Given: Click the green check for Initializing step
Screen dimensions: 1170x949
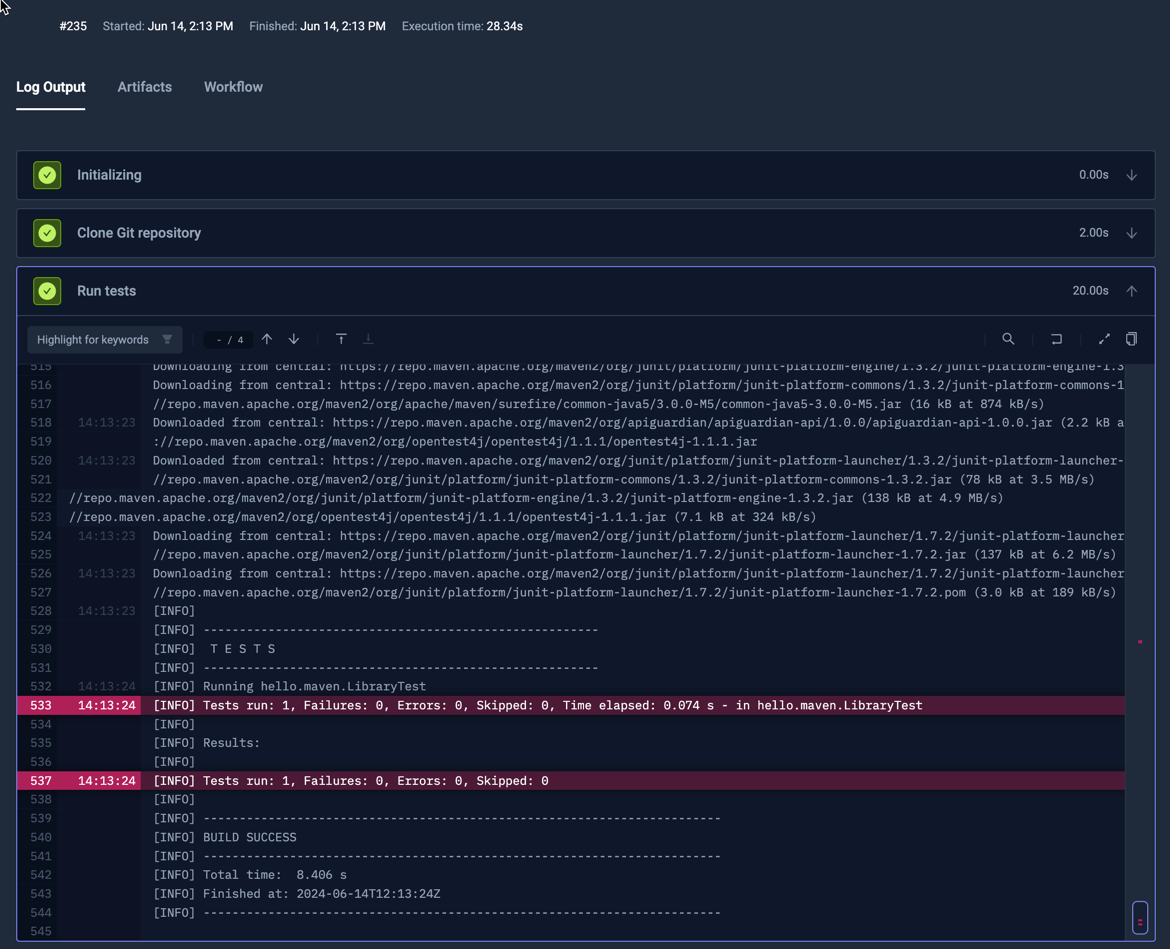Looking at the screenshot, I should pyautogui.click(x=47, y=174).
